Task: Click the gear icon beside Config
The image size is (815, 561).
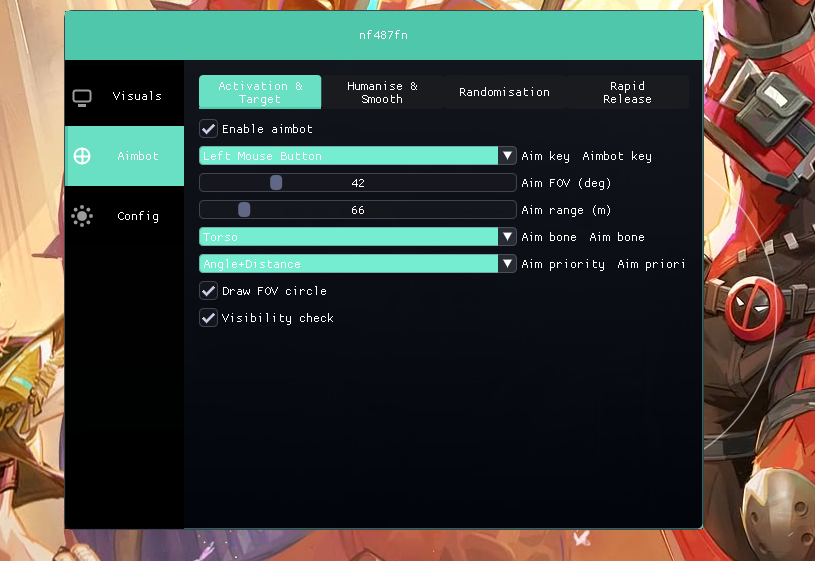Action: 82,216
